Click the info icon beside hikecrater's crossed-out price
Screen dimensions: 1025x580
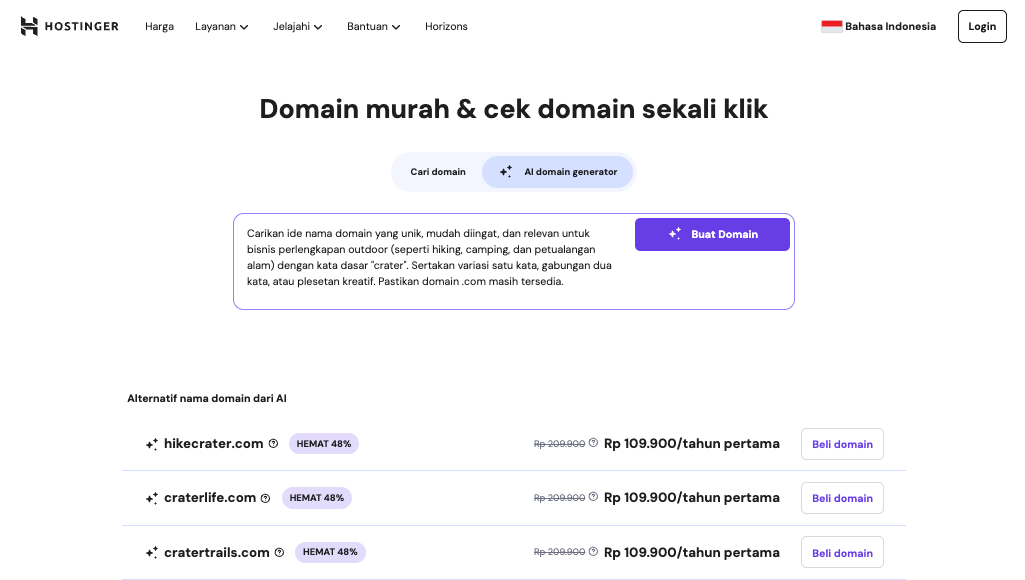pyautogui.click(x=592, y=441)
